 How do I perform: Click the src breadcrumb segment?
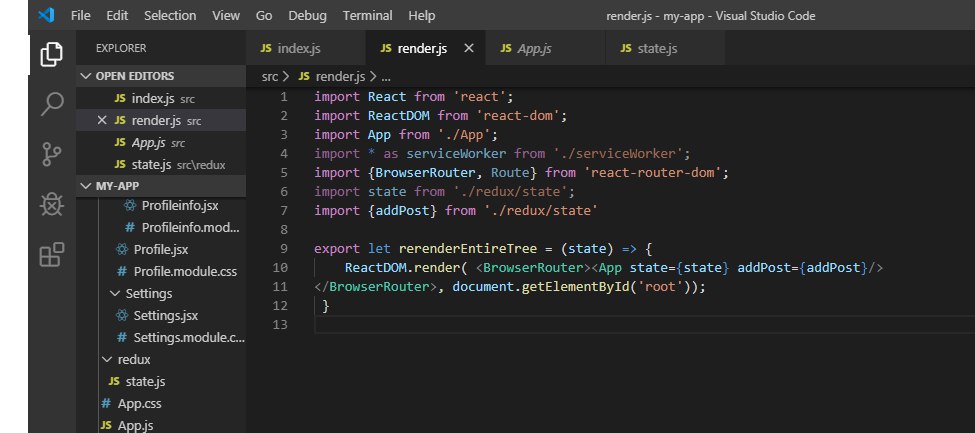(270, 76)
